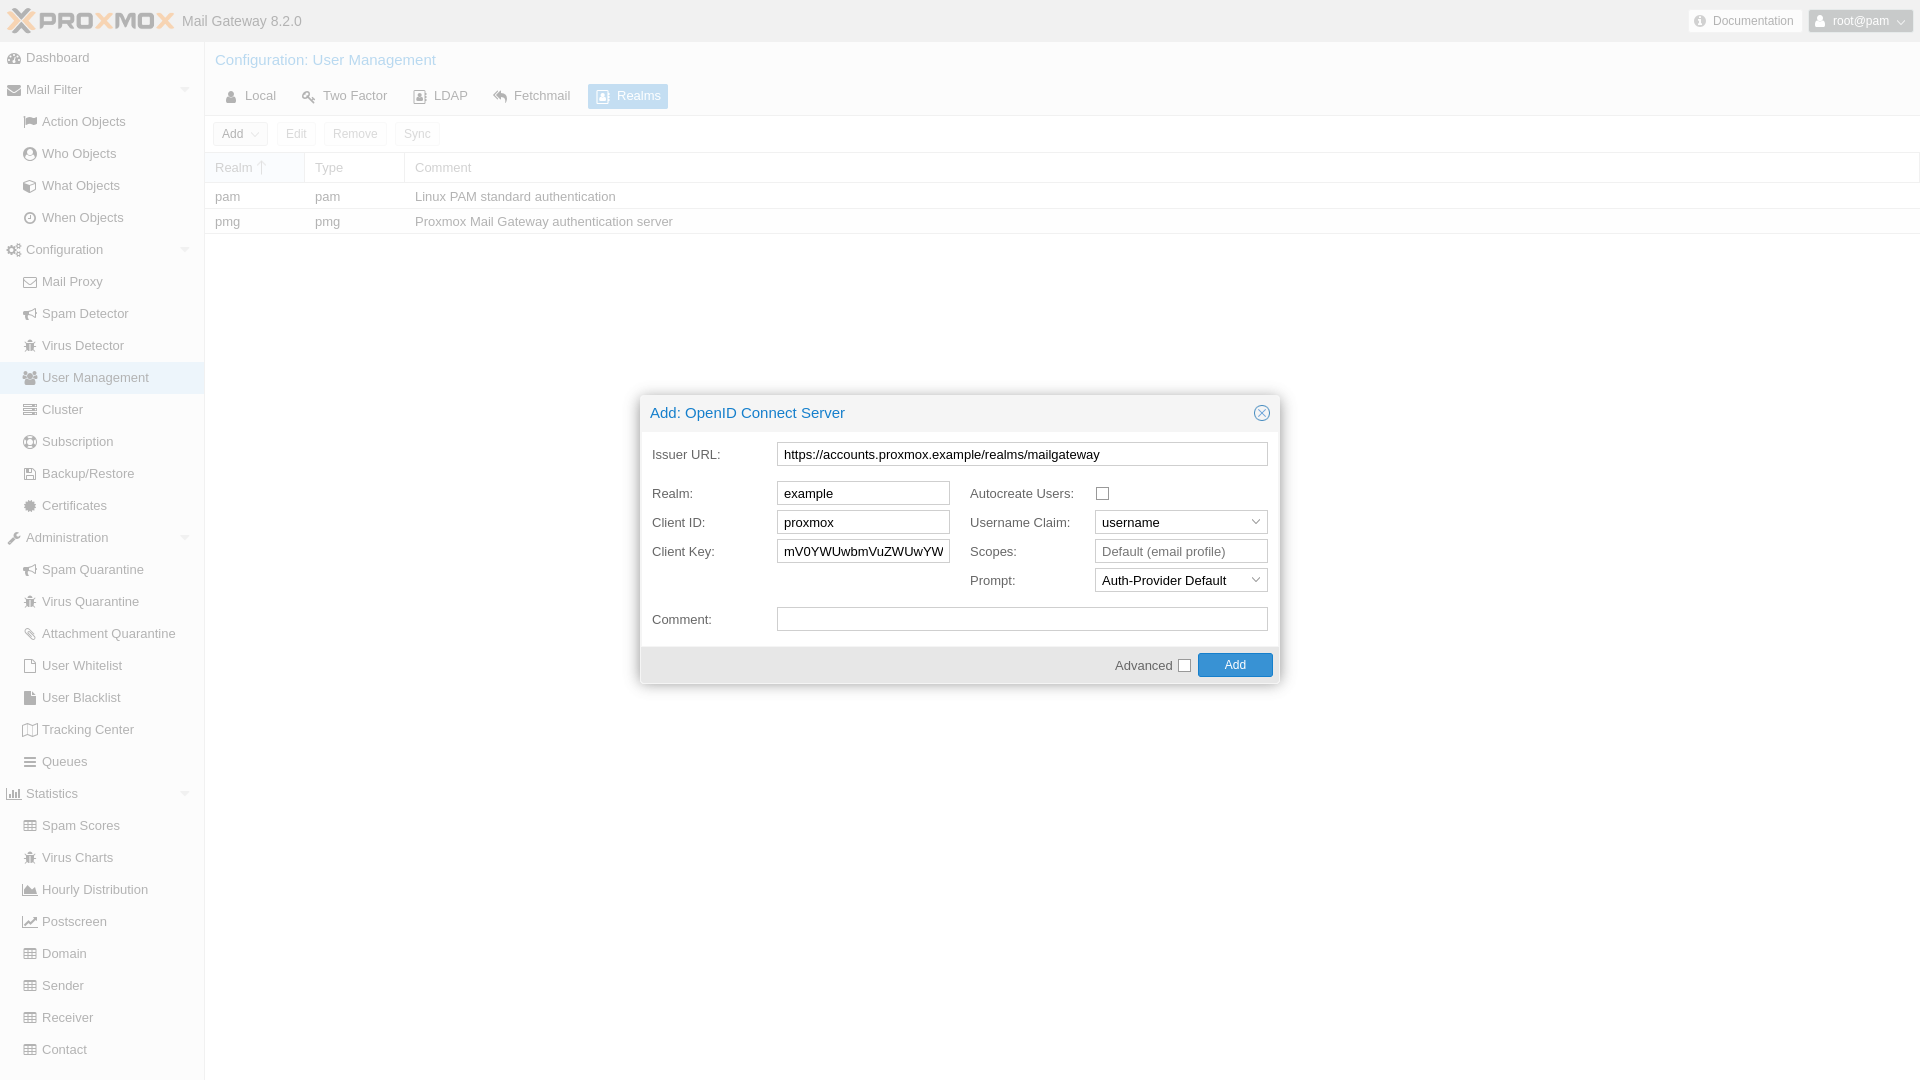Viewport: 1920px width, 1080px height.
Task: Close the OpenID Connect Server dialog
Action: click(1262, 413)
